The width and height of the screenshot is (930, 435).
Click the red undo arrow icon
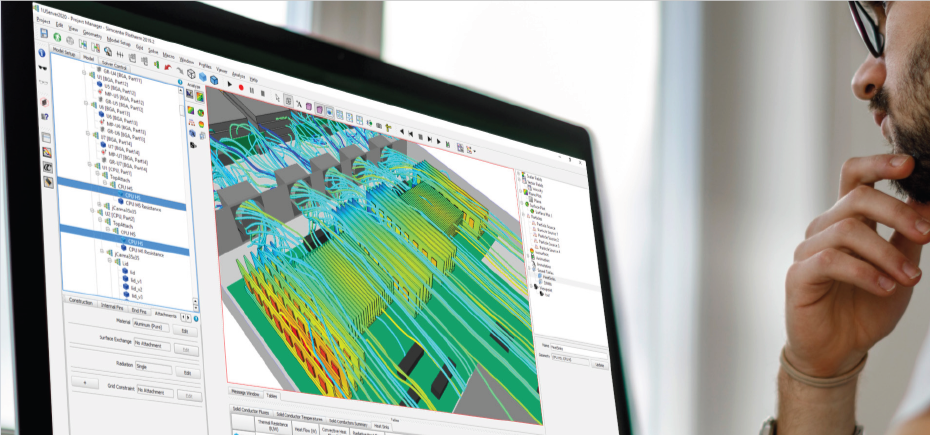point(168,67)
